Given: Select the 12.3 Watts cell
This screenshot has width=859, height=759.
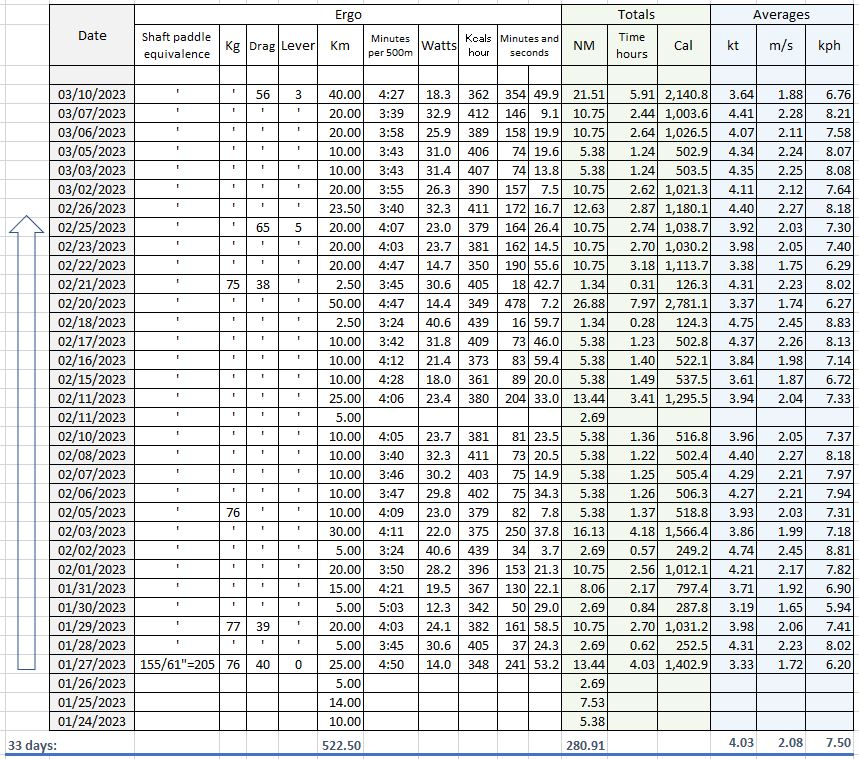Looking at the screenshot, I should [x=438, y=607].
